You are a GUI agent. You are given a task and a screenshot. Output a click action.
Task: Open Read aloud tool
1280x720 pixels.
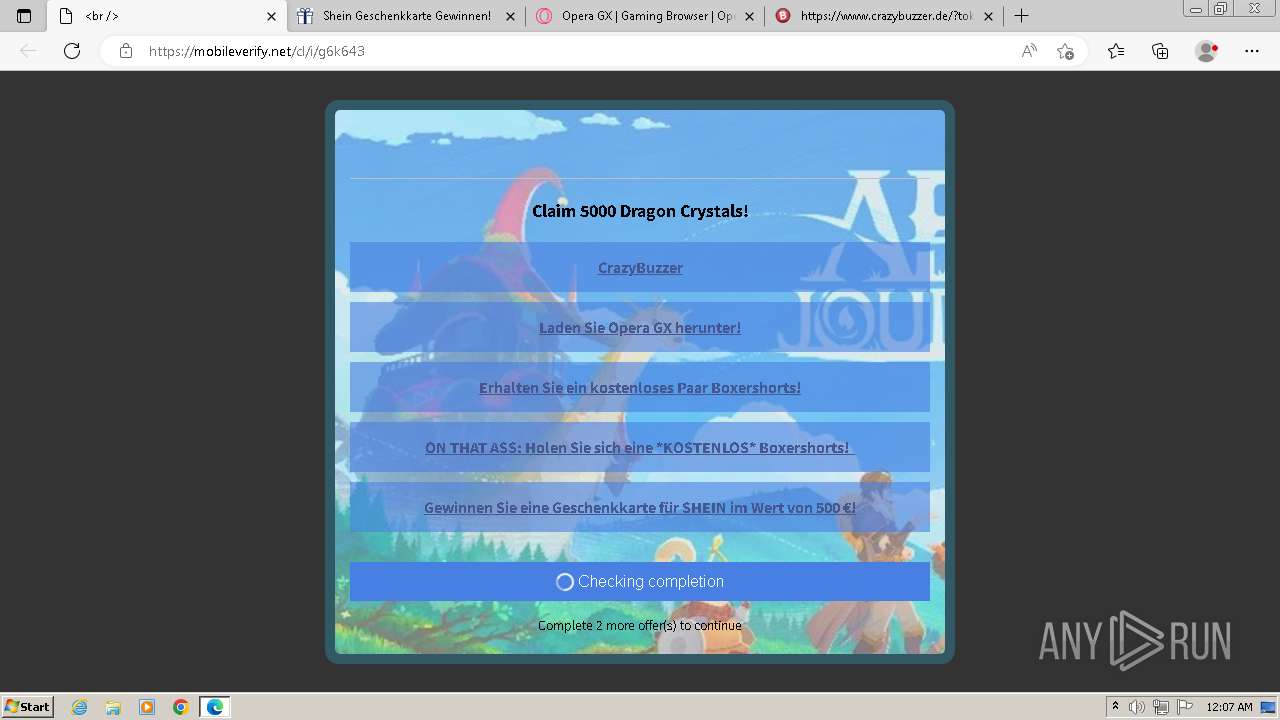point(1029,51)
